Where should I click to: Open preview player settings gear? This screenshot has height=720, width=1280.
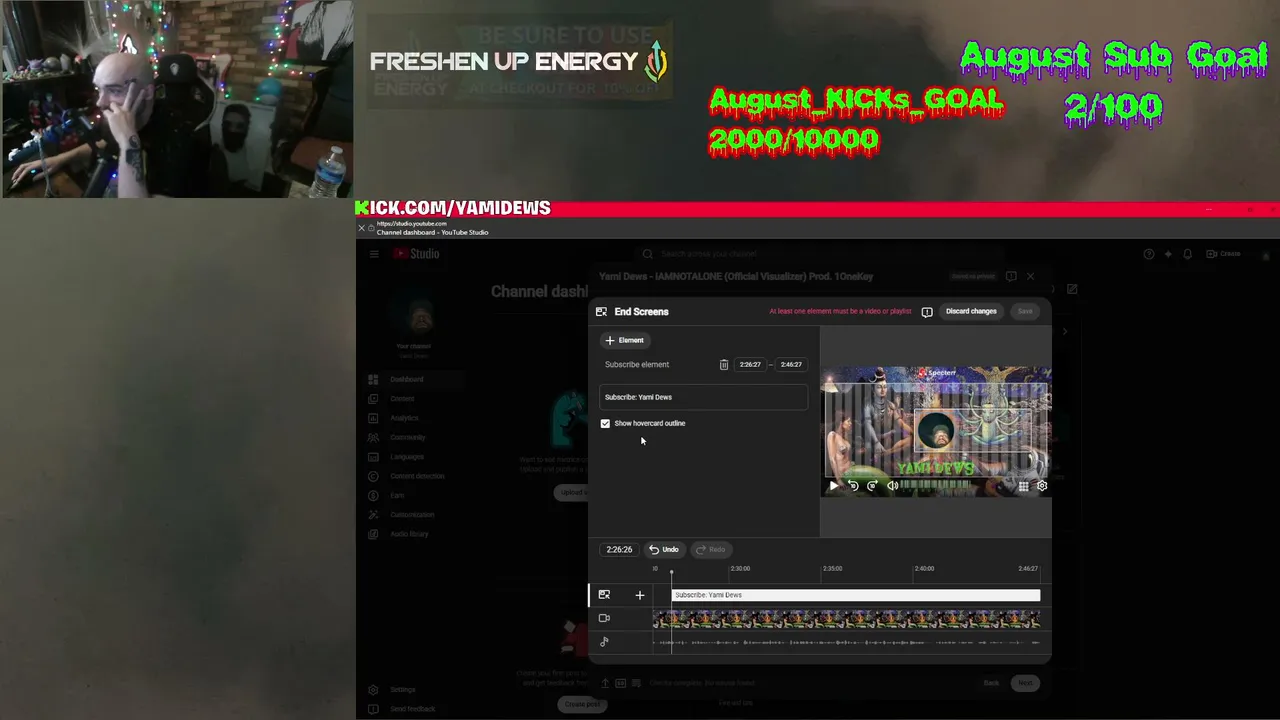tap(1042, 486)
